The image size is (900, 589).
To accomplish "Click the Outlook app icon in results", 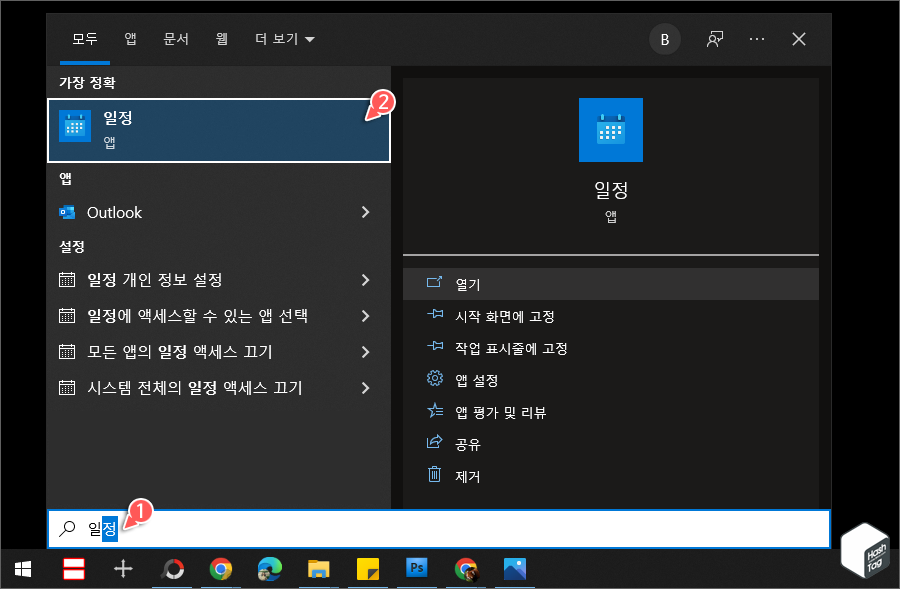I will (x=68, y=212).
